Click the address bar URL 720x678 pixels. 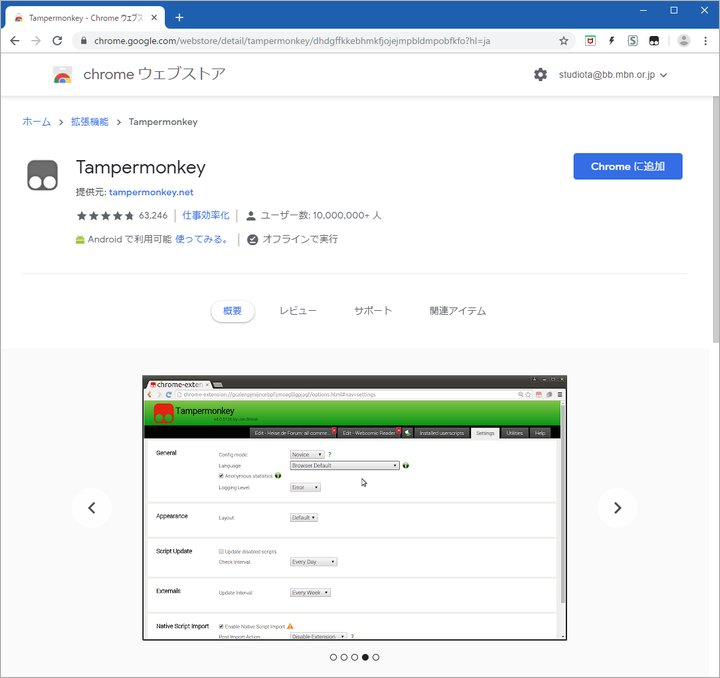click(x=292, y=41)
